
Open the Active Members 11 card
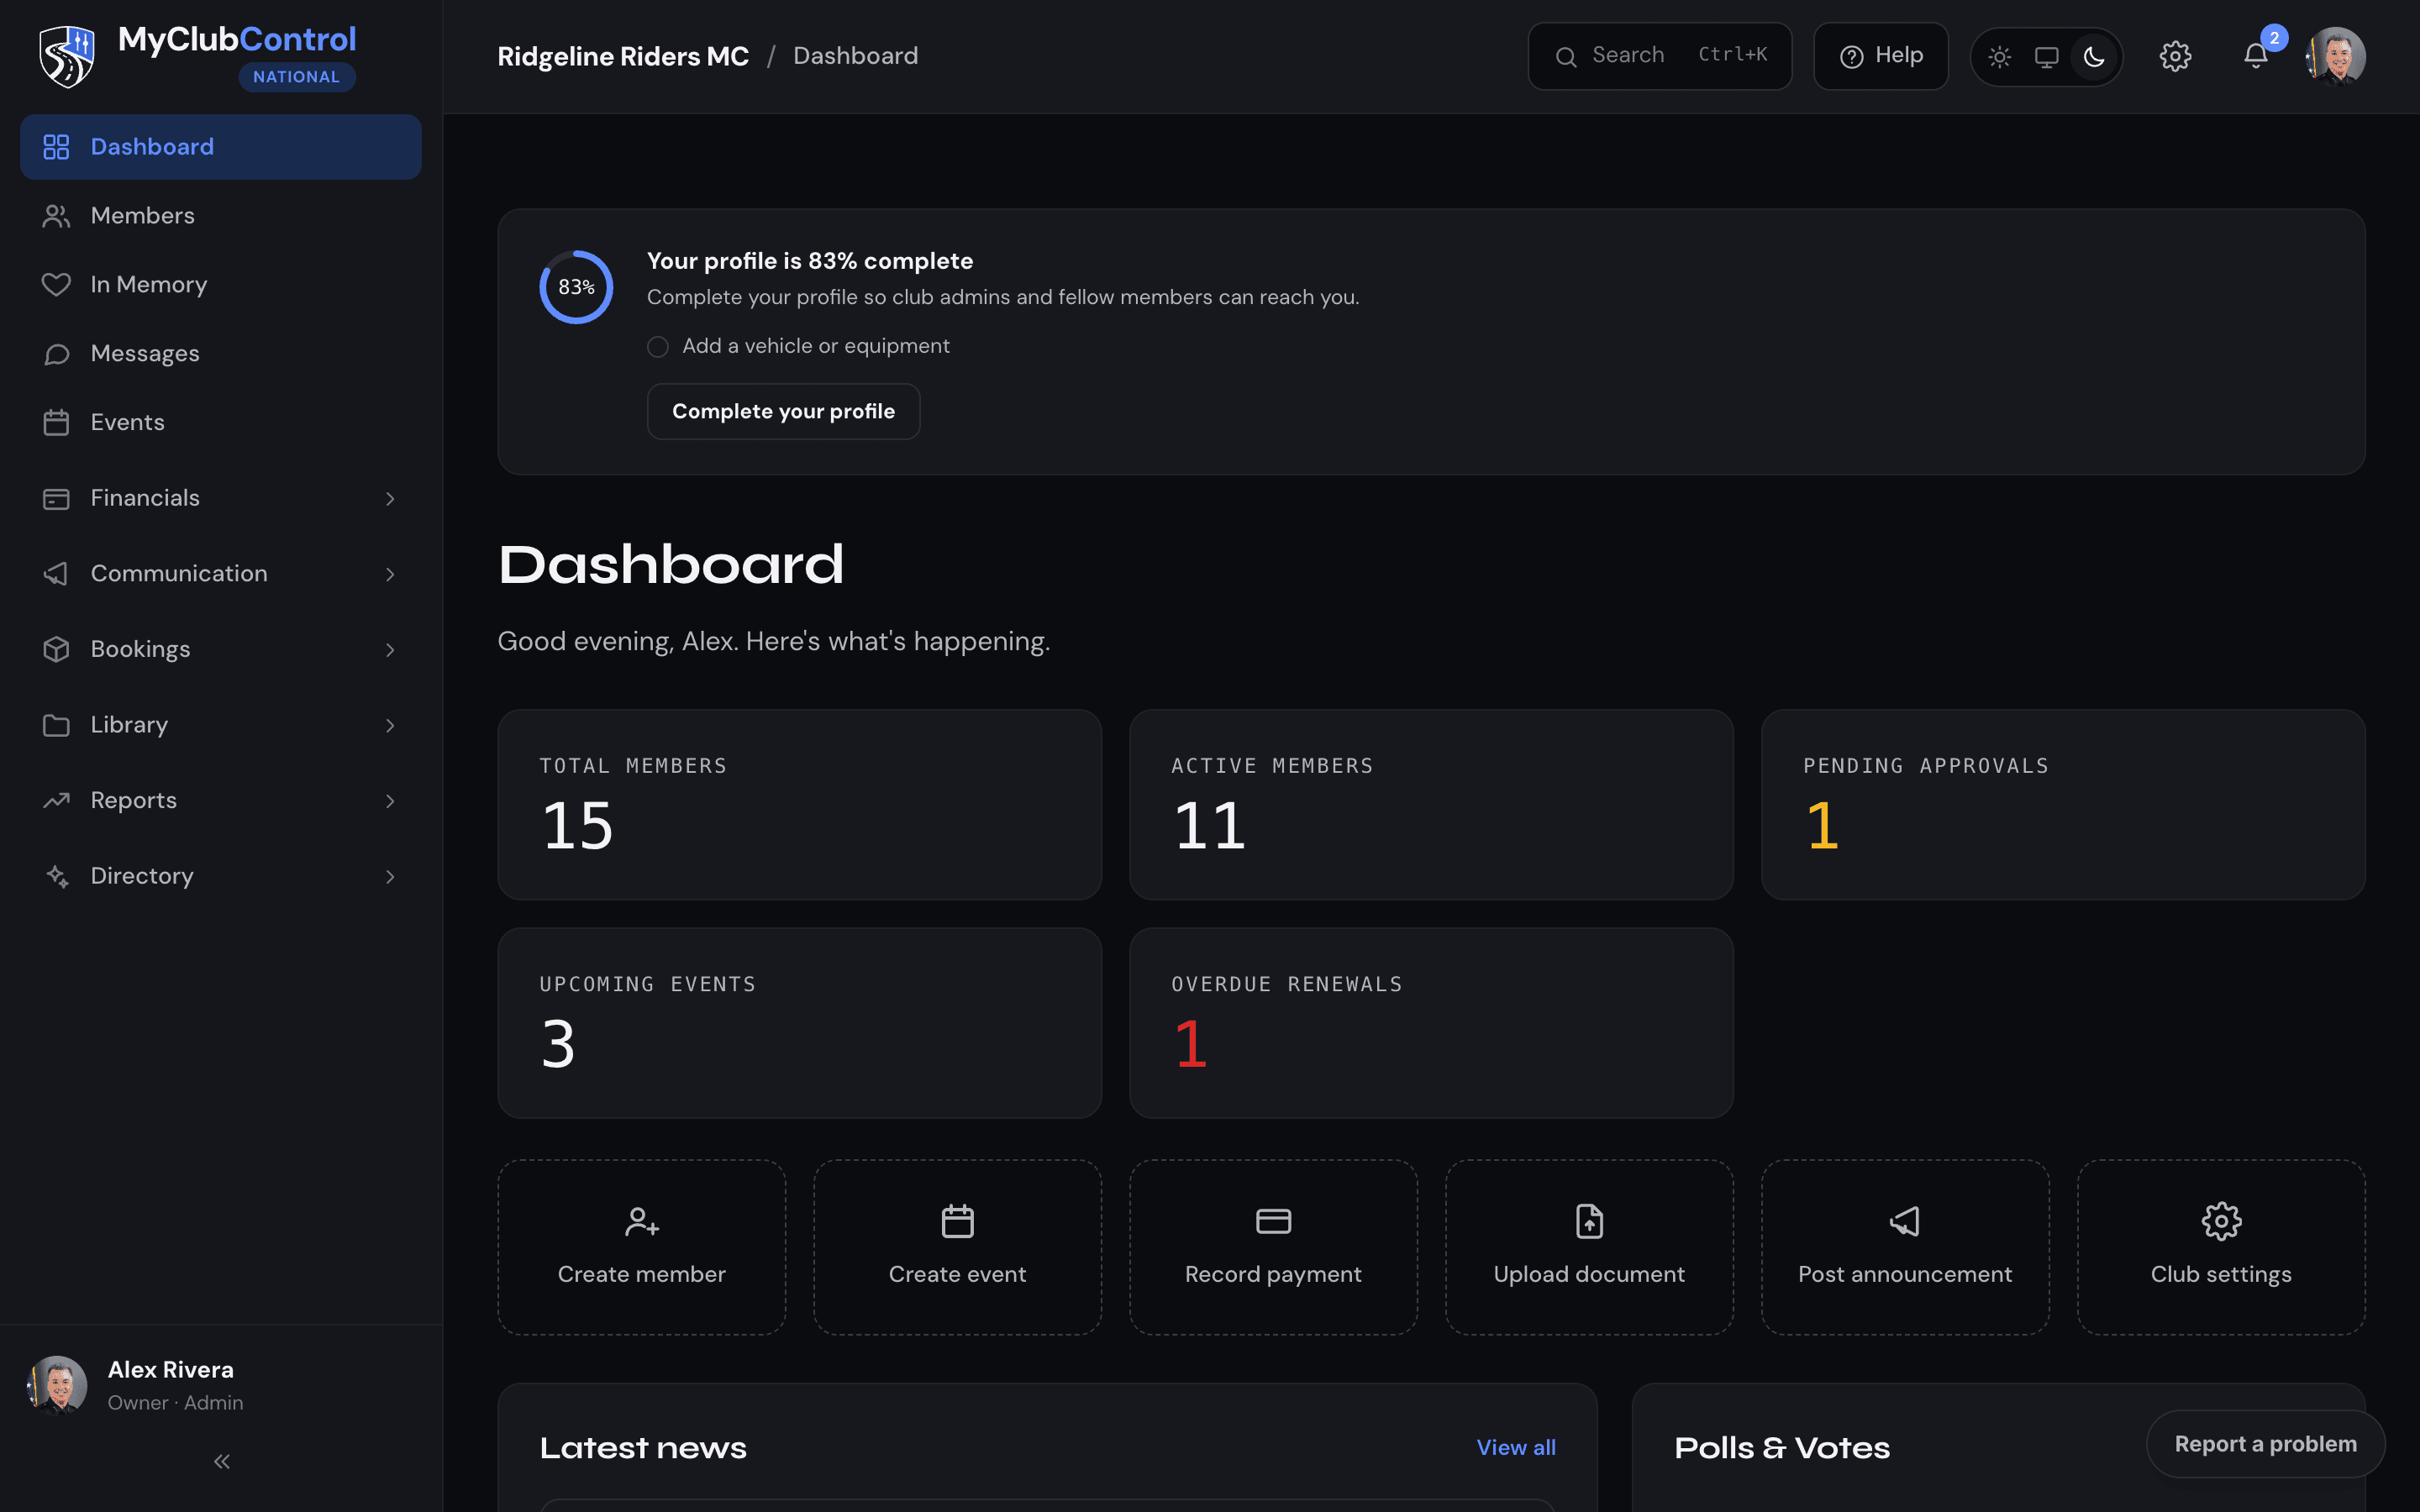(1431, 805)
